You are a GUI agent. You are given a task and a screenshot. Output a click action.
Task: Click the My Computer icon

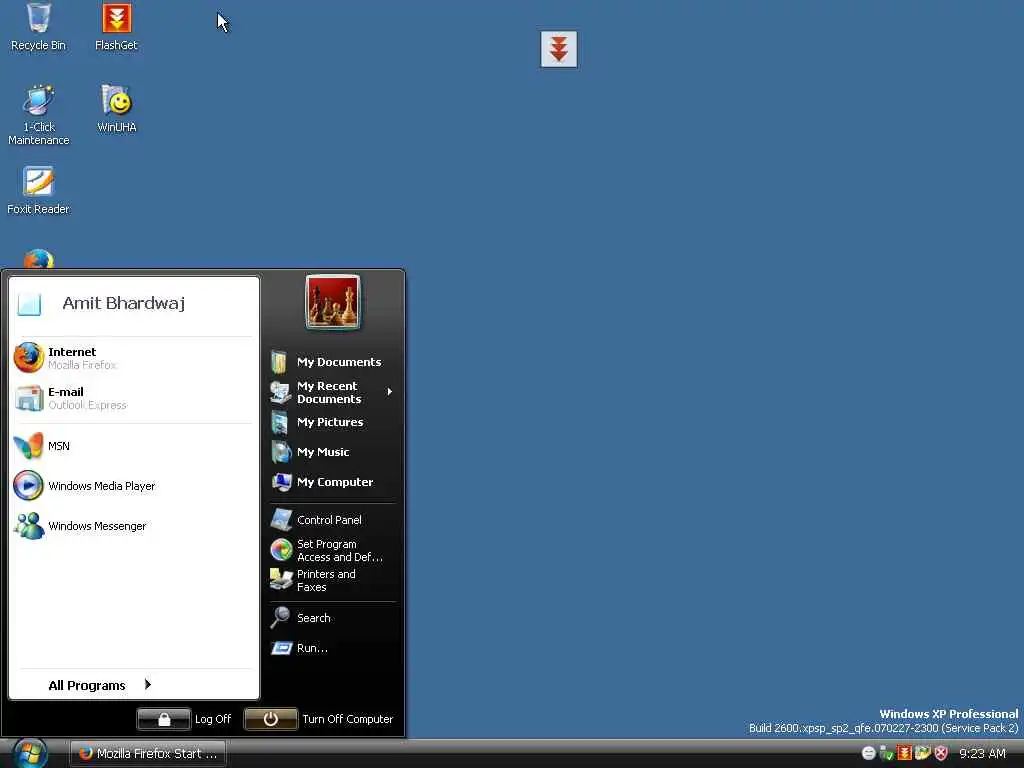(x=281, y=482)
